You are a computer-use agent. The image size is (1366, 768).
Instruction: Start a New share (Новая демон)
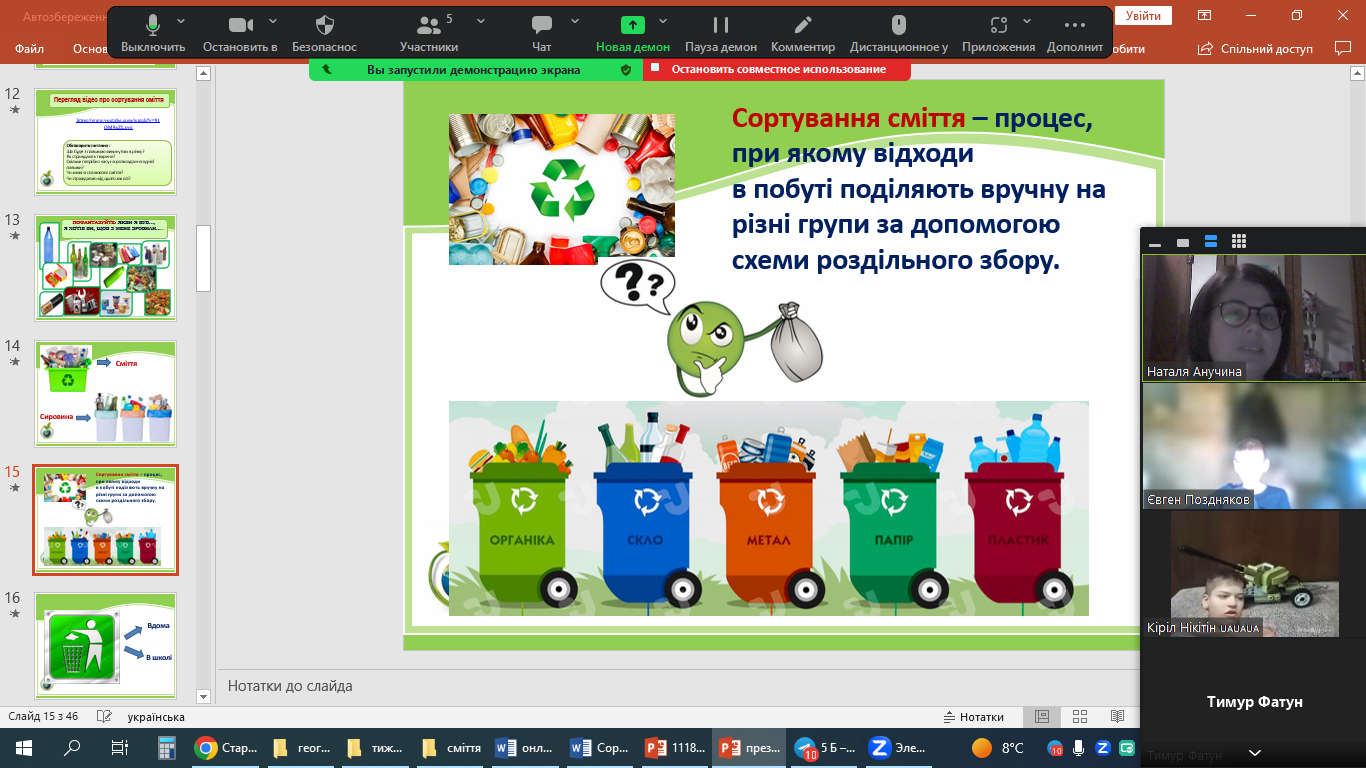[x=633, y=25]
